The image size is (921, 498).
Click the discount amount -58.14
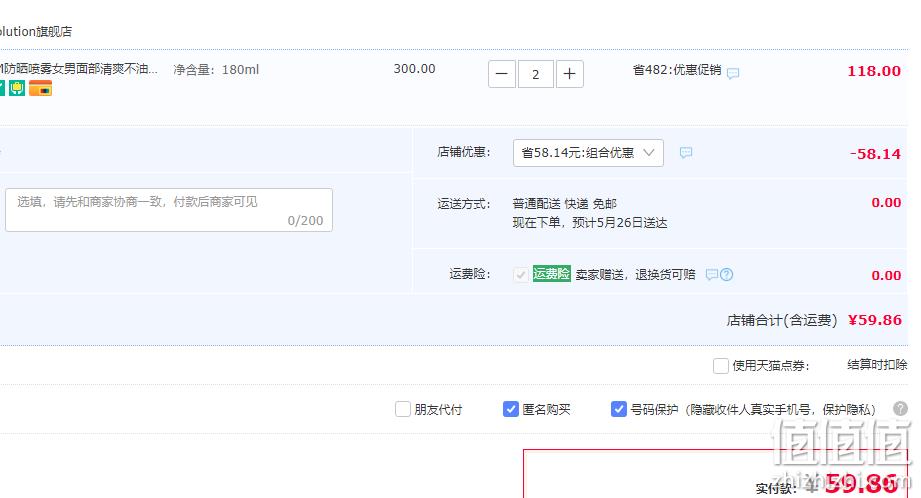coord(875,154)
